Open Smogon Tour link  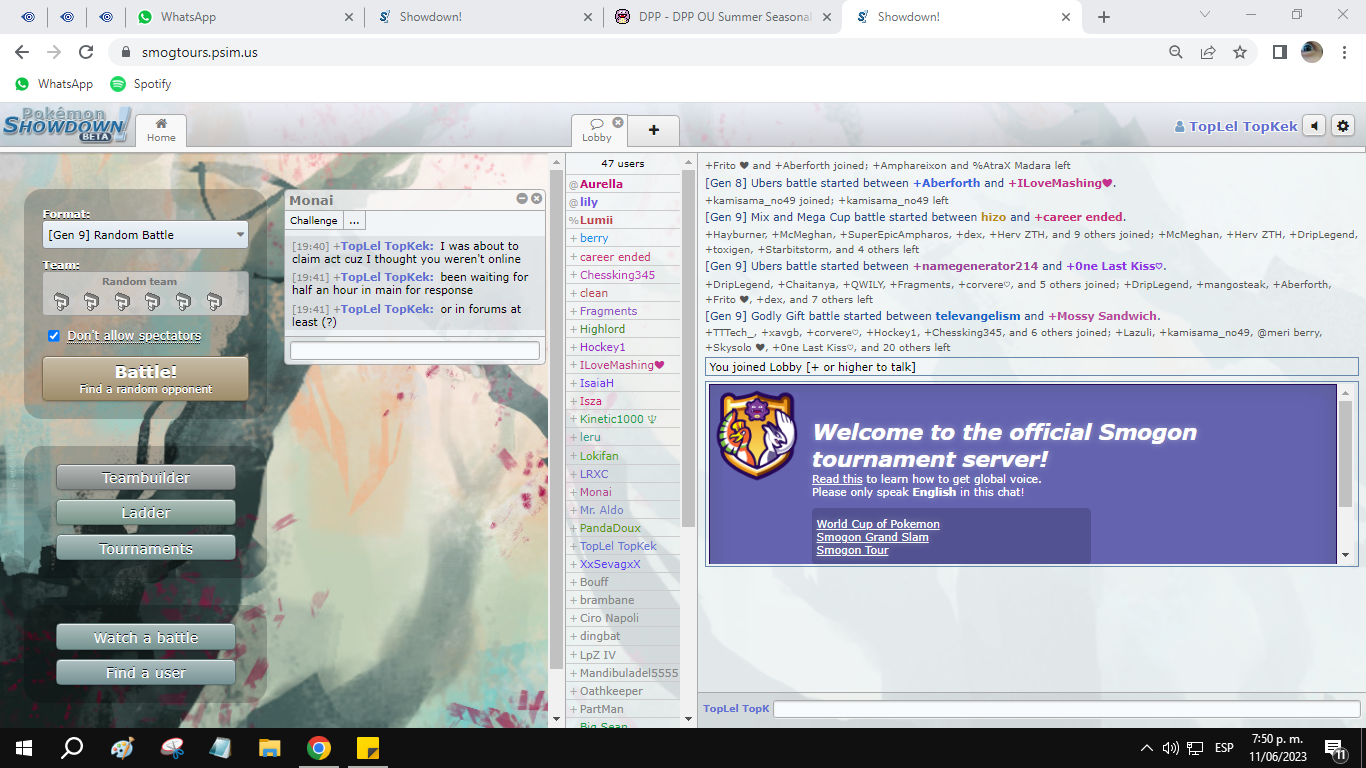852,550
